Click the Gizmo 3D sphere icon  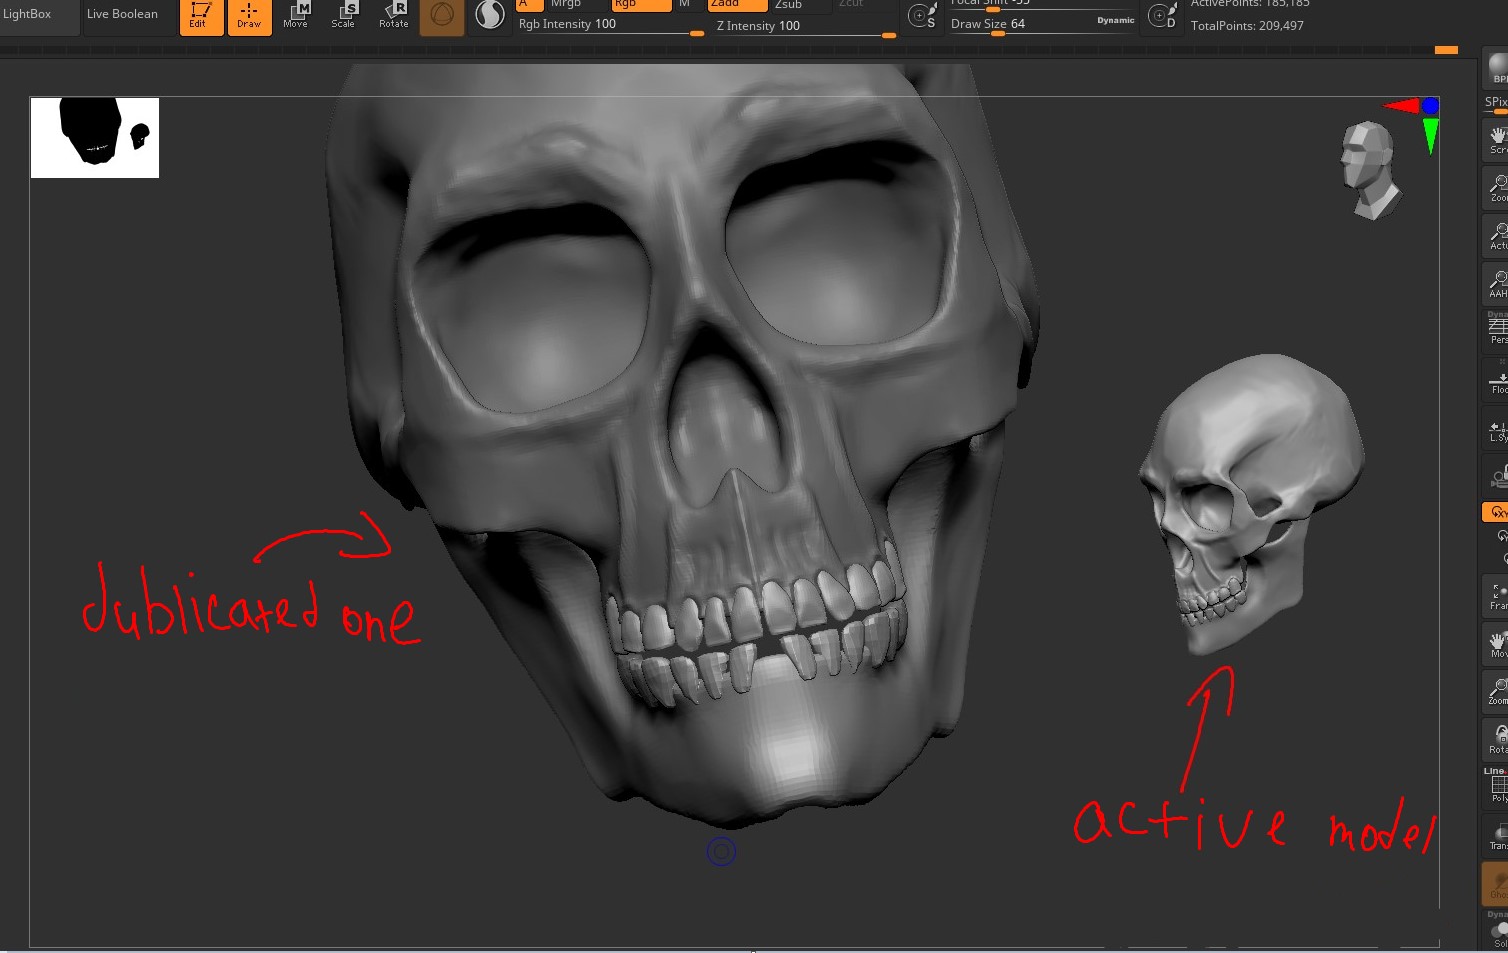pyautogui.click(x=442, y=16)
